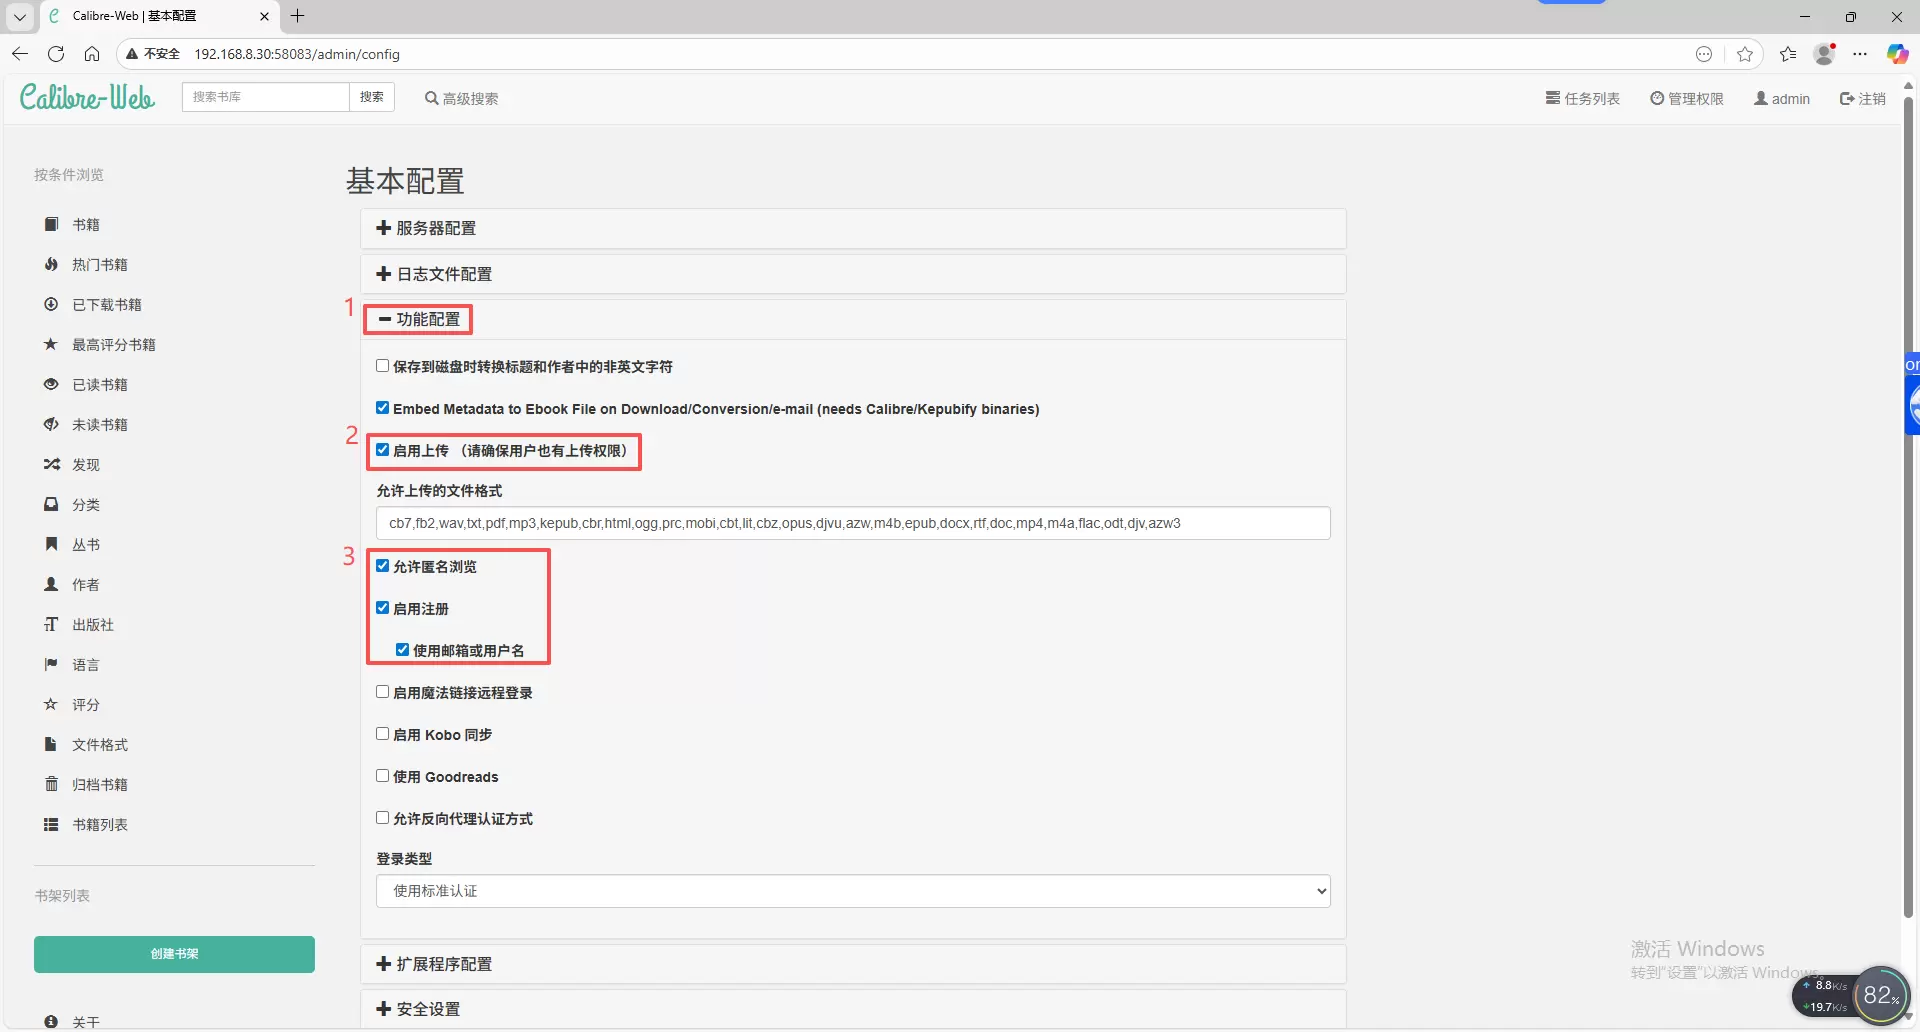Image resolution: width=1920 pixels, height=1032 pixels.
Task: Click the top rated books star icon
Action: pos(51,345)
